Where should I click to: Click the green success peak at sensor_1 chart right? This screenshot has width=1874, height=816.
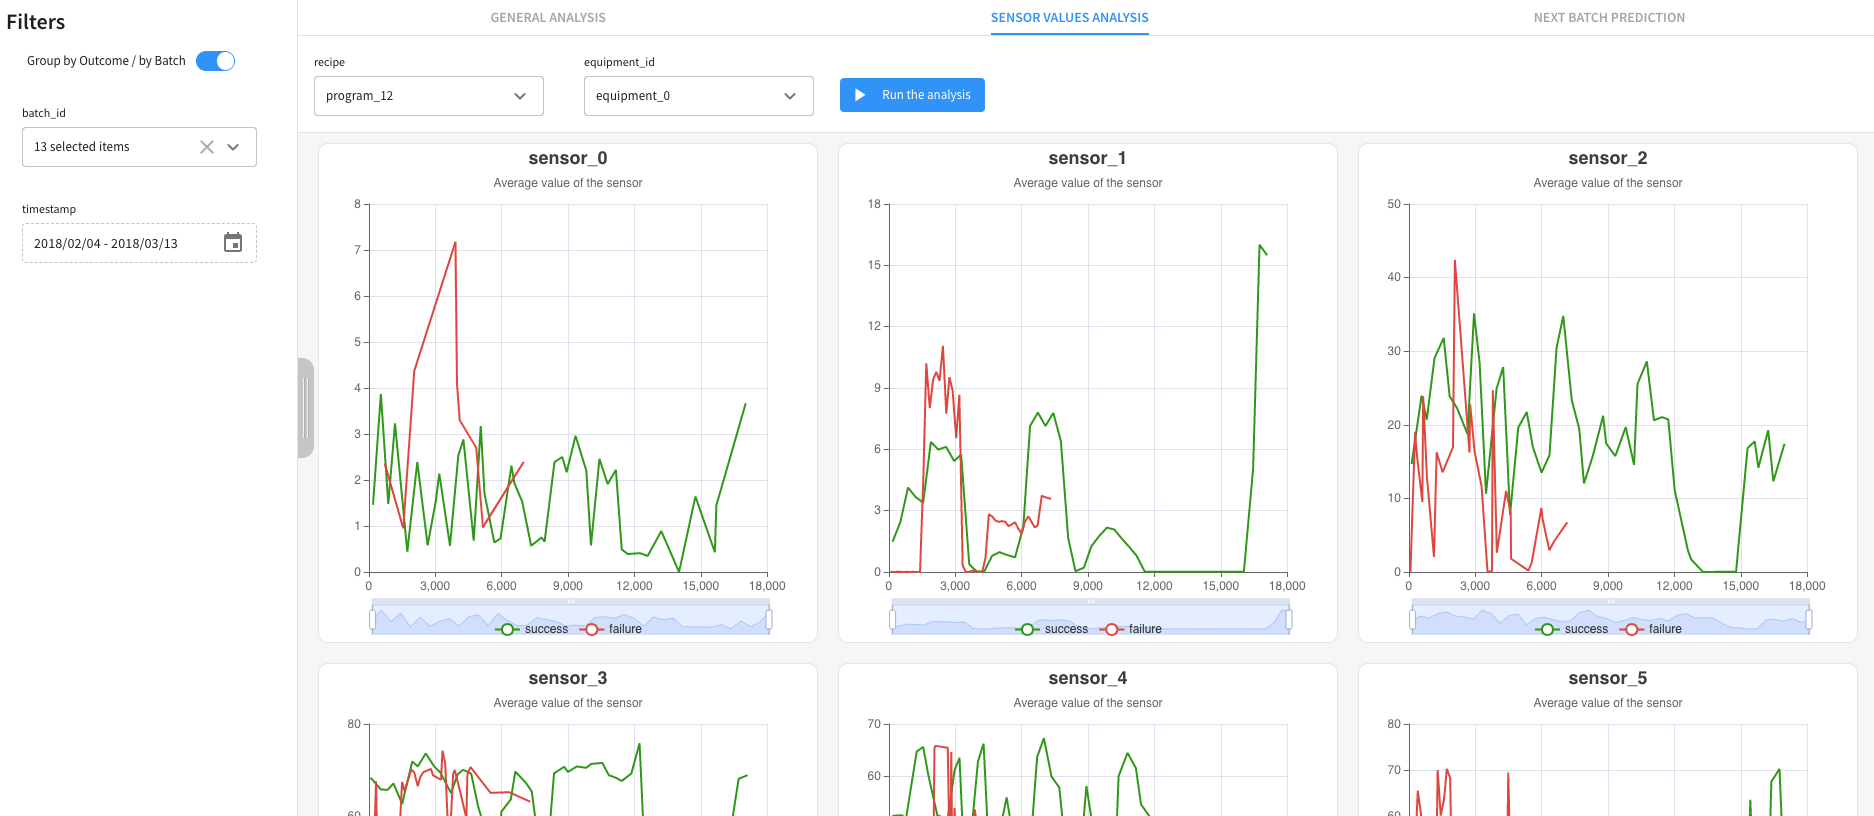point(1260,246)
